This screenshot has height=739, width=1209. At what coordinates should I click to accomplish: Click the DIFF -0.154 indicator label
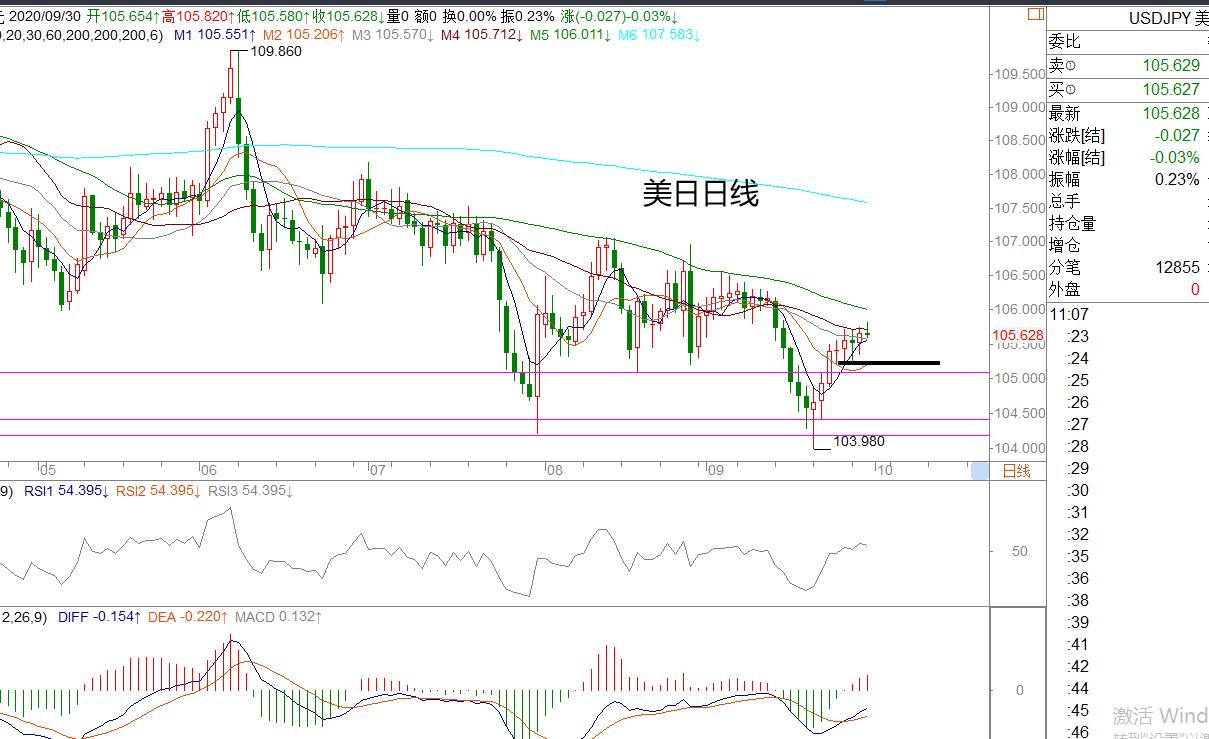(98, 618)
